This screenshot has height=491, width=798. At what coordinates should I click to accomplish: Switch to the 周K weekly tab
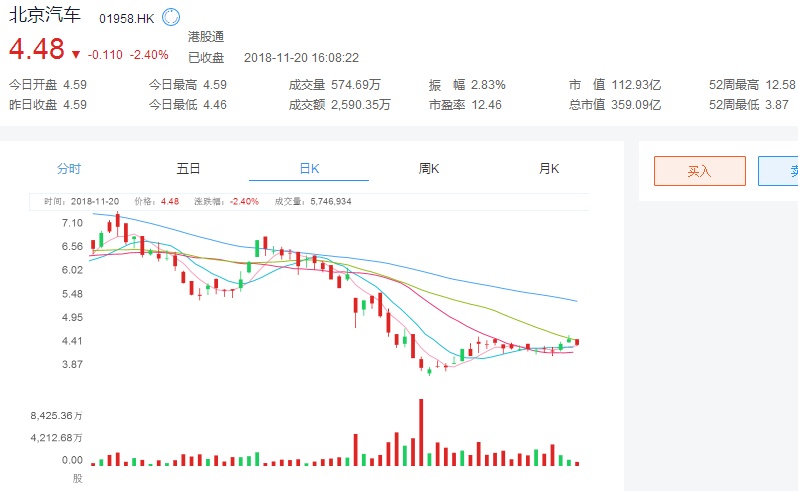point(429,169)
